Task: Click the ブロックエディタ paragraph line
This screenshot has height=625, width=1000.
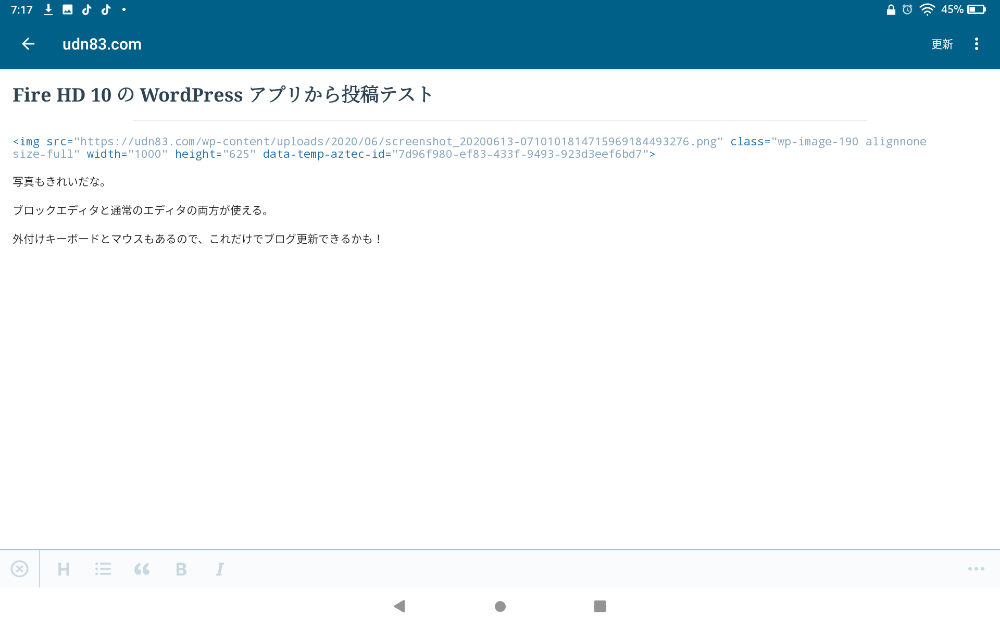Action: pos(140,211)
